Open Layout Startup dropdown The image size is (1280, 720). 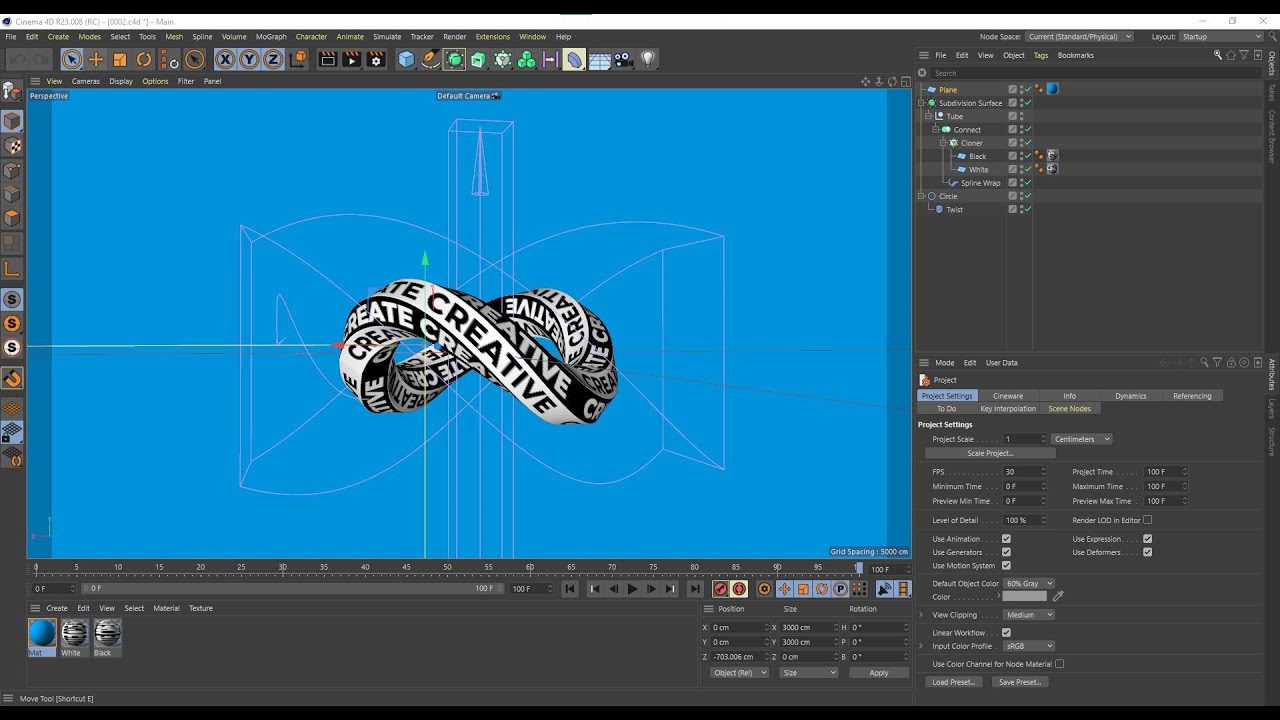[x=1222, y=37]
